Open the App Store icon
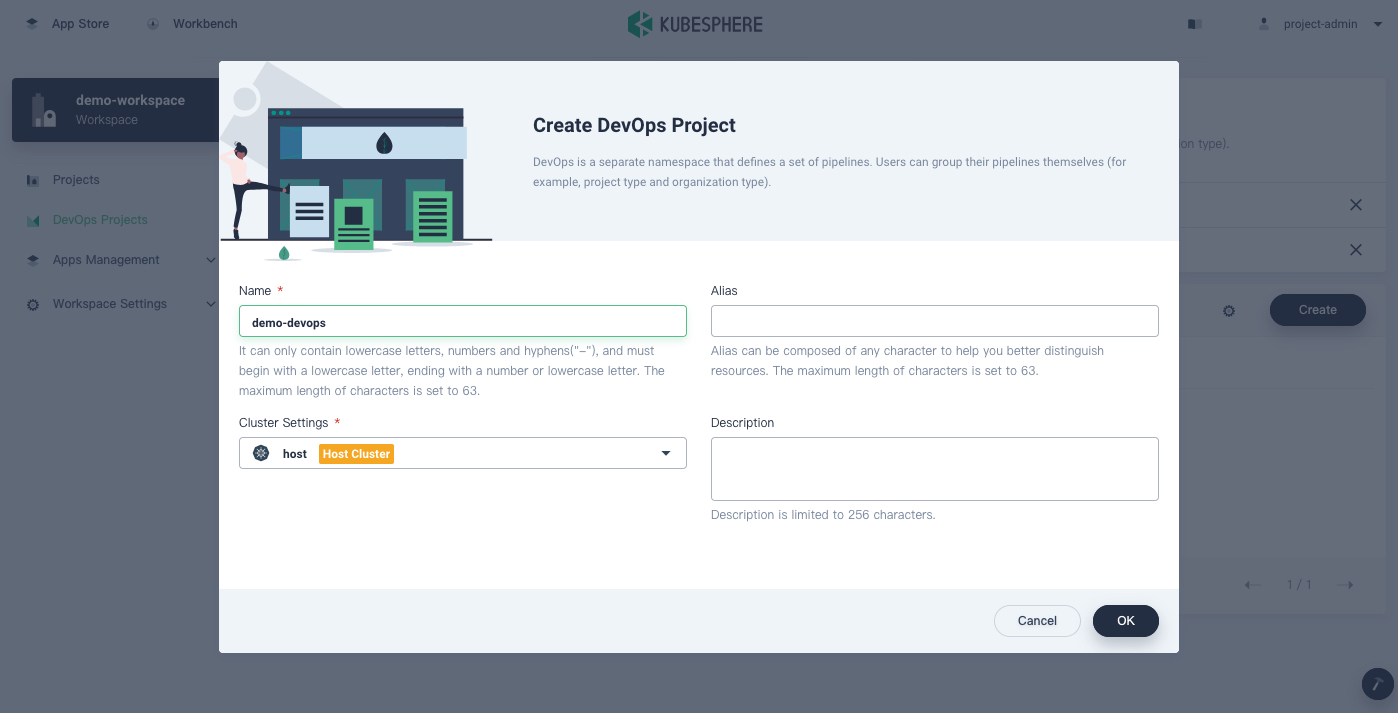 (x=33, y=24)
